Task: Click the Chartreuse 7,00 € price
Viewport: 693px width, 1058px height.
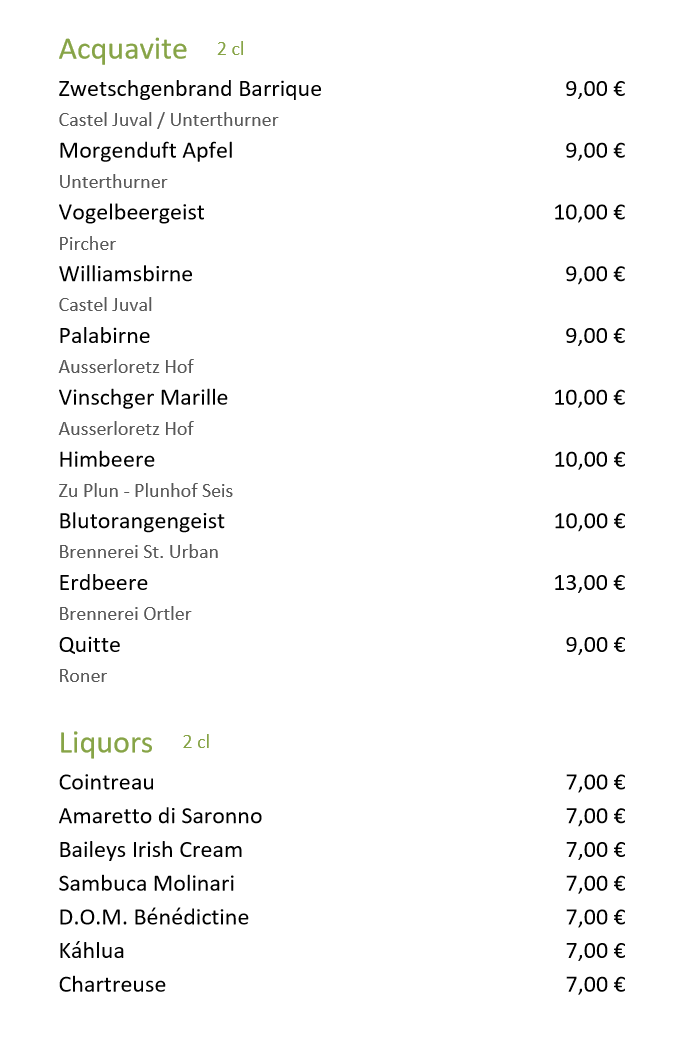Action: [595, 985]
